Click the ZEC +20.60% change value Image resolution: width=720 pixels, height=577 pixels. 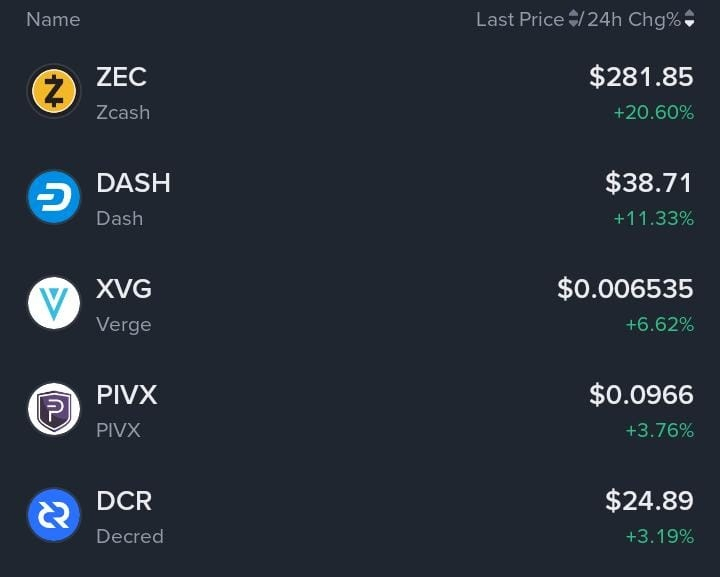tap(654, 113)
